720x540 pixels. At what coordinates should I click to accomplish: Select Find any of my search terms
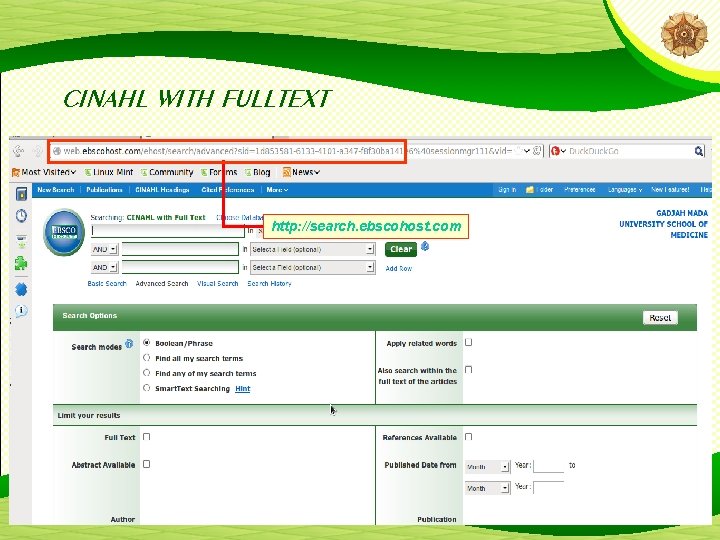(x=146, y=373)
